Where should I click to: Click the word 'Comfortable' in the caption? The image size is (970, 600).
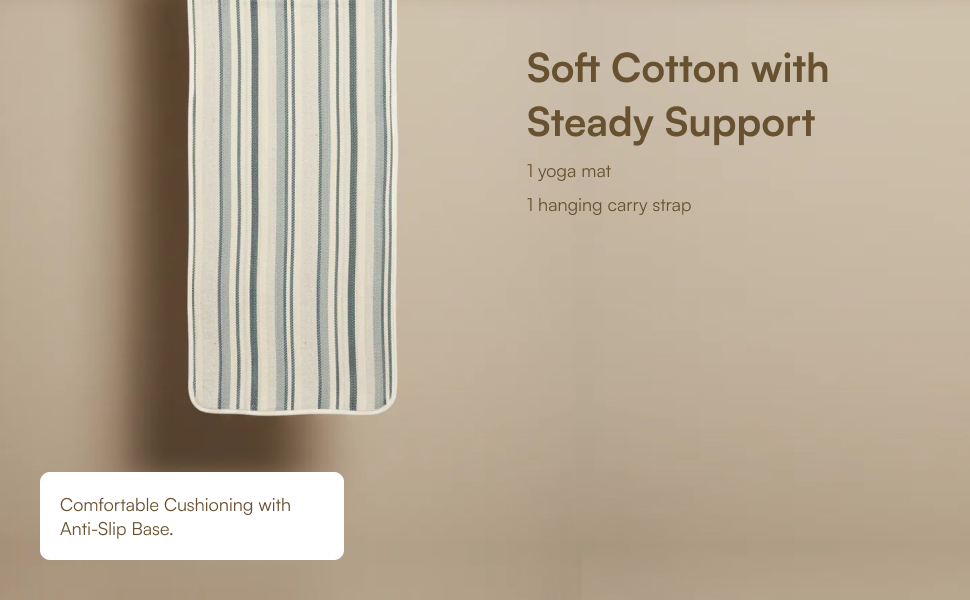coord(109,505)
